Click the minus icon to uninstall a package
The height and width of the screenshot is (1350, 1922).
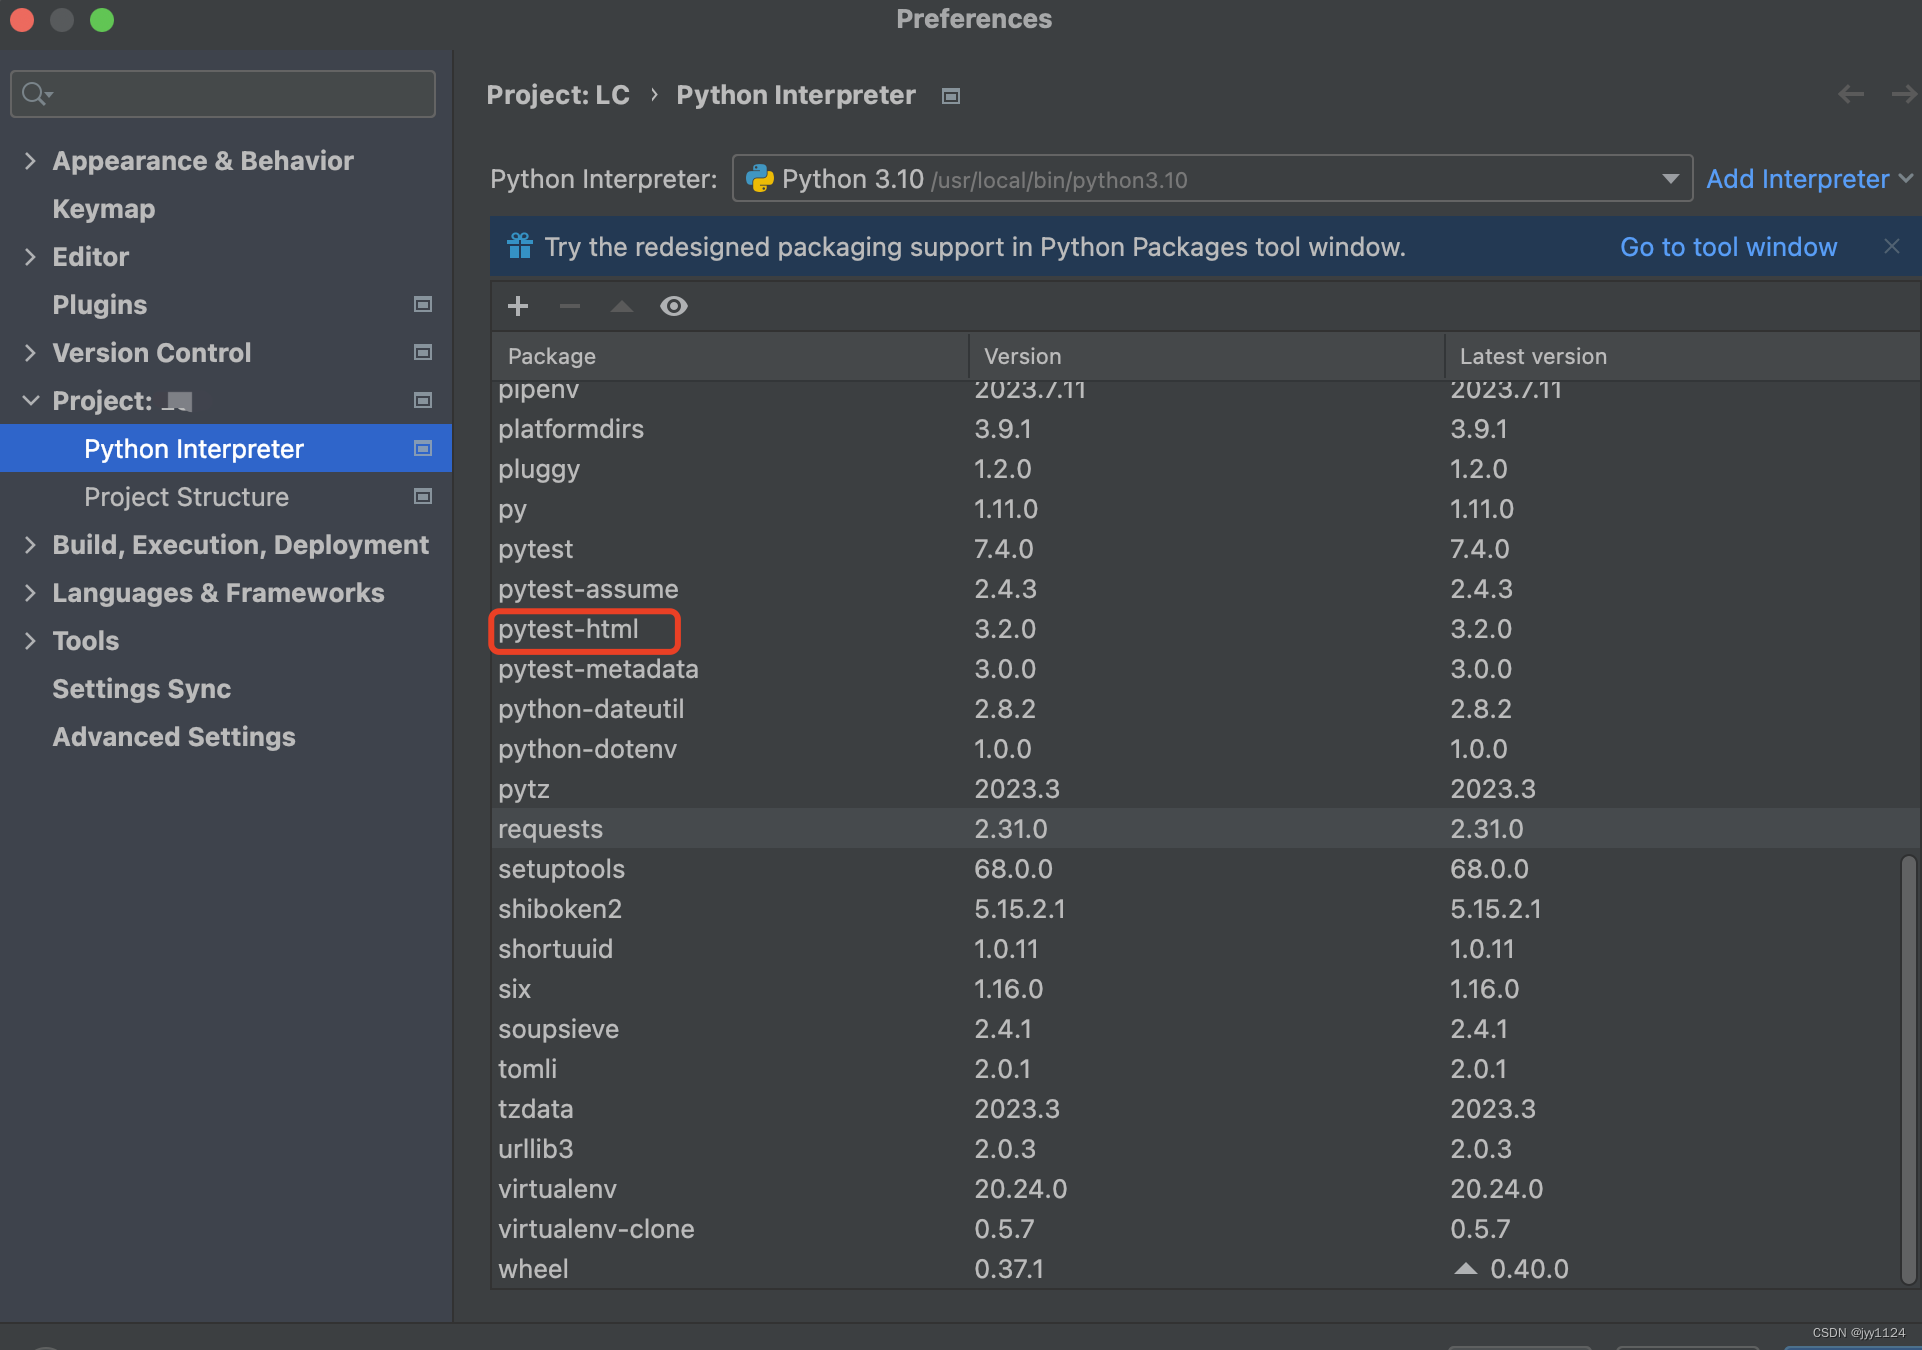570,306
